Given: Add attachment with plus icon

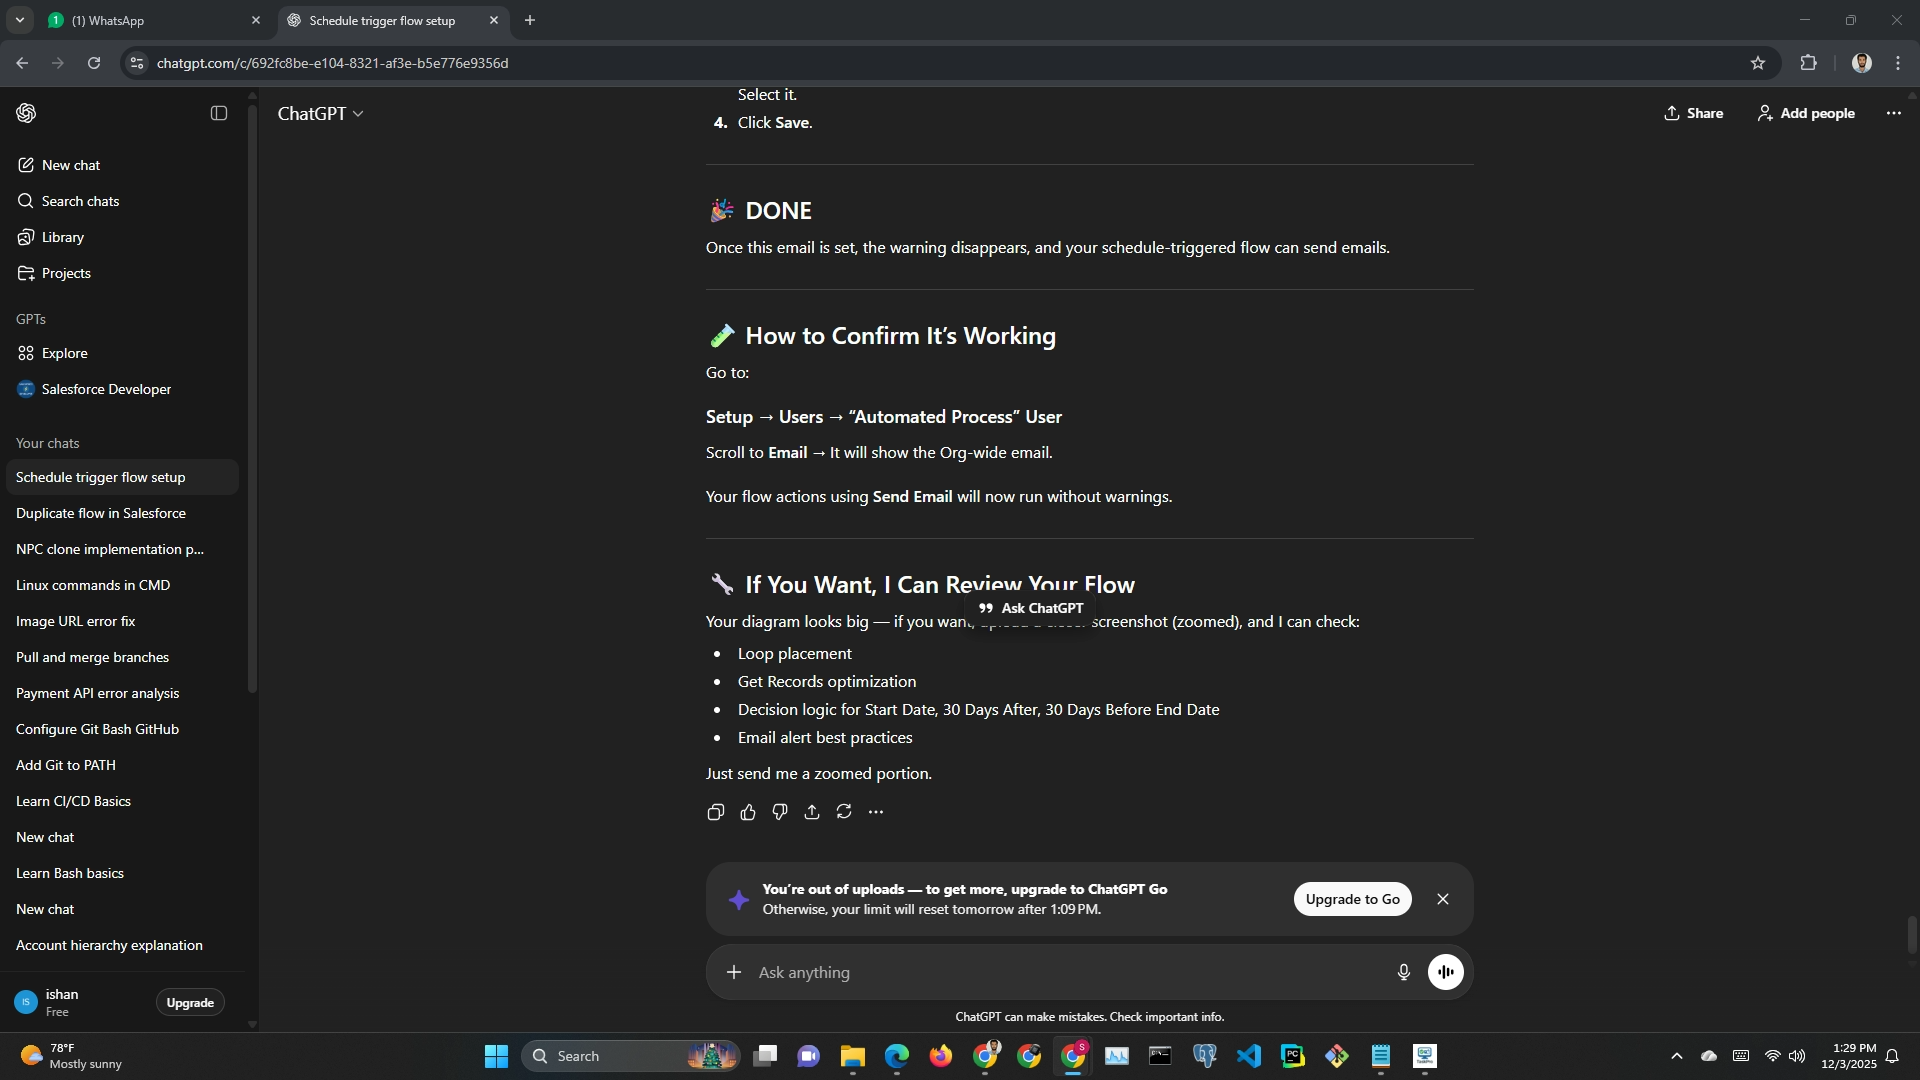Looking at the screenshot, I should pyautogui.click(x=734, y=972).
